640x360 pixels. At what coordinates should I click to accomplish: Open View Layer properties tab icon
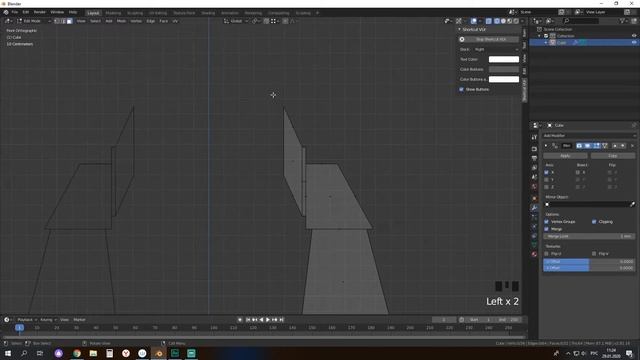tap(534, 167)
